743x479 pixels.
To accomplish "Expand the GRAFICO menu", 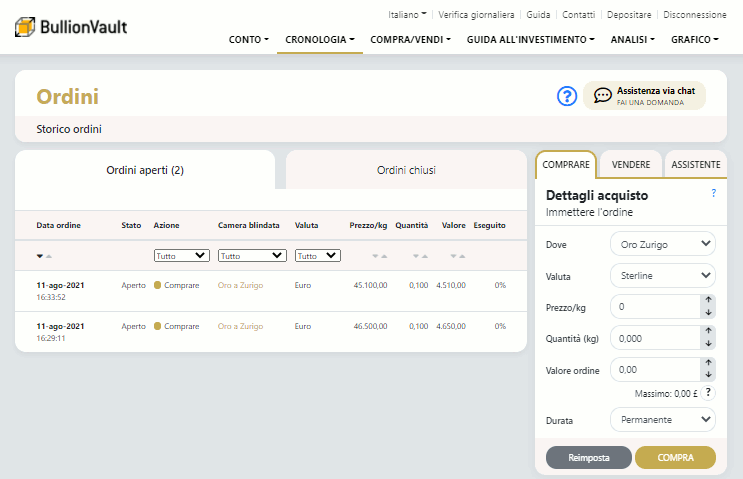I will point(695,40).
